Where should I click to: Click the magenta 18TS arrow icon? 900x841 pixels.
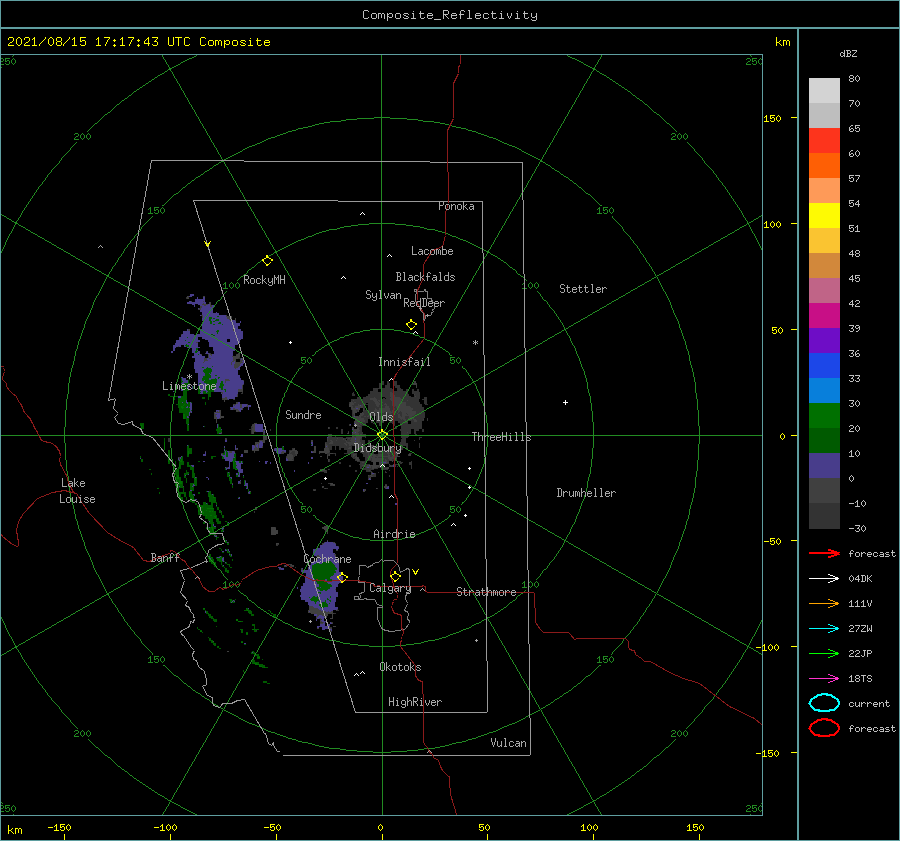pos(824,679)
